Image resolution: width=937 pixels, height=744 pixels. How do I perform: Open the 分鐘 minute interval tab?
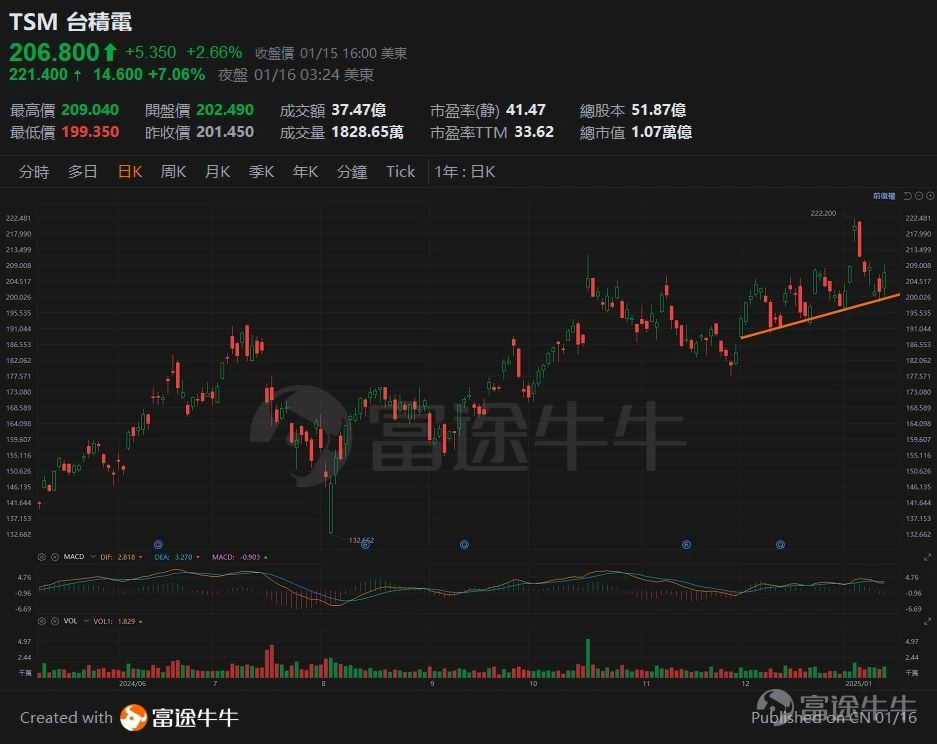pyautogui.click(x=352, y=172)
